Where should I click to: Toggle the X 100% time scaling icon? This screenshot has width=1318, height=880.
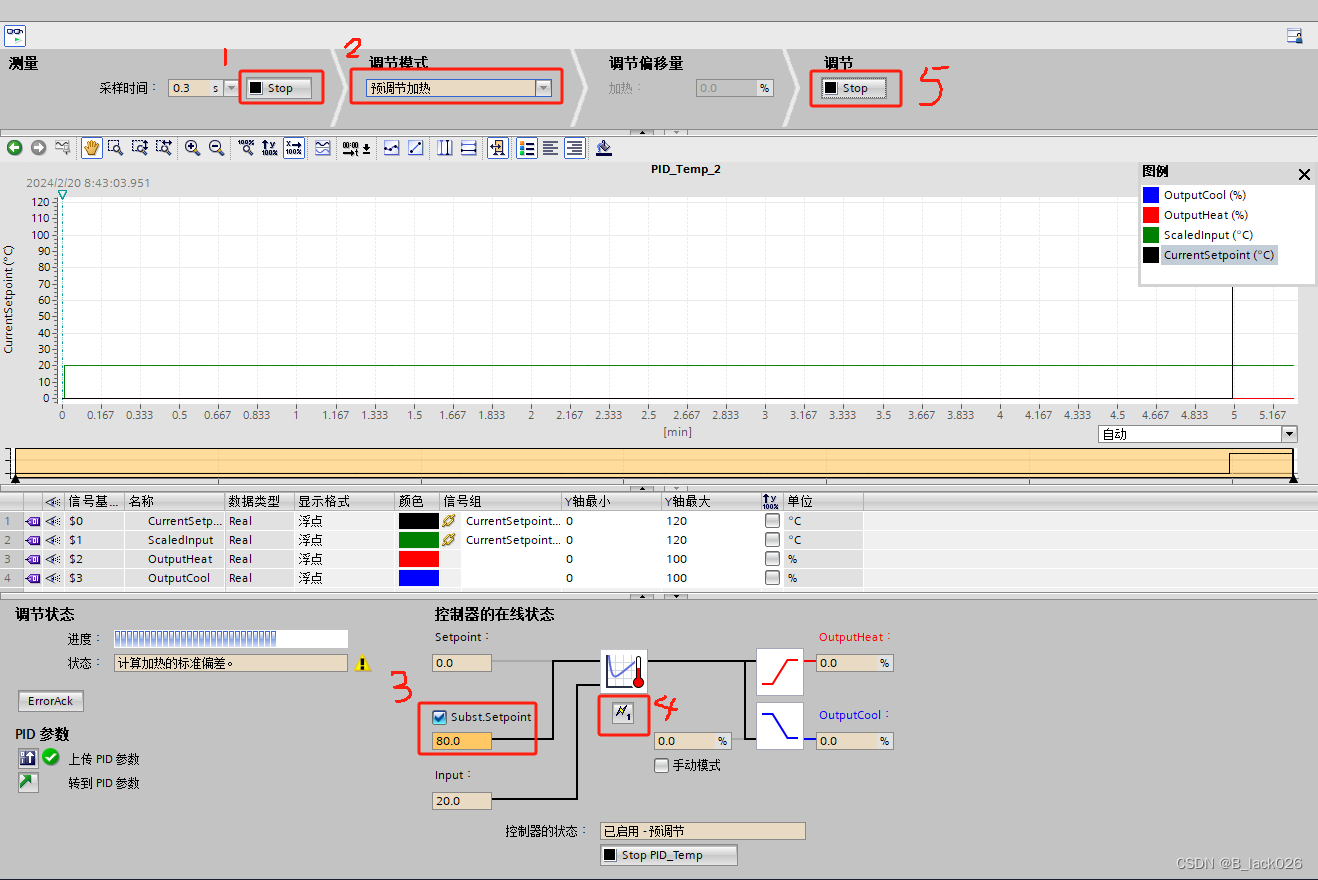pyautogui.click(x=294, y=148)
